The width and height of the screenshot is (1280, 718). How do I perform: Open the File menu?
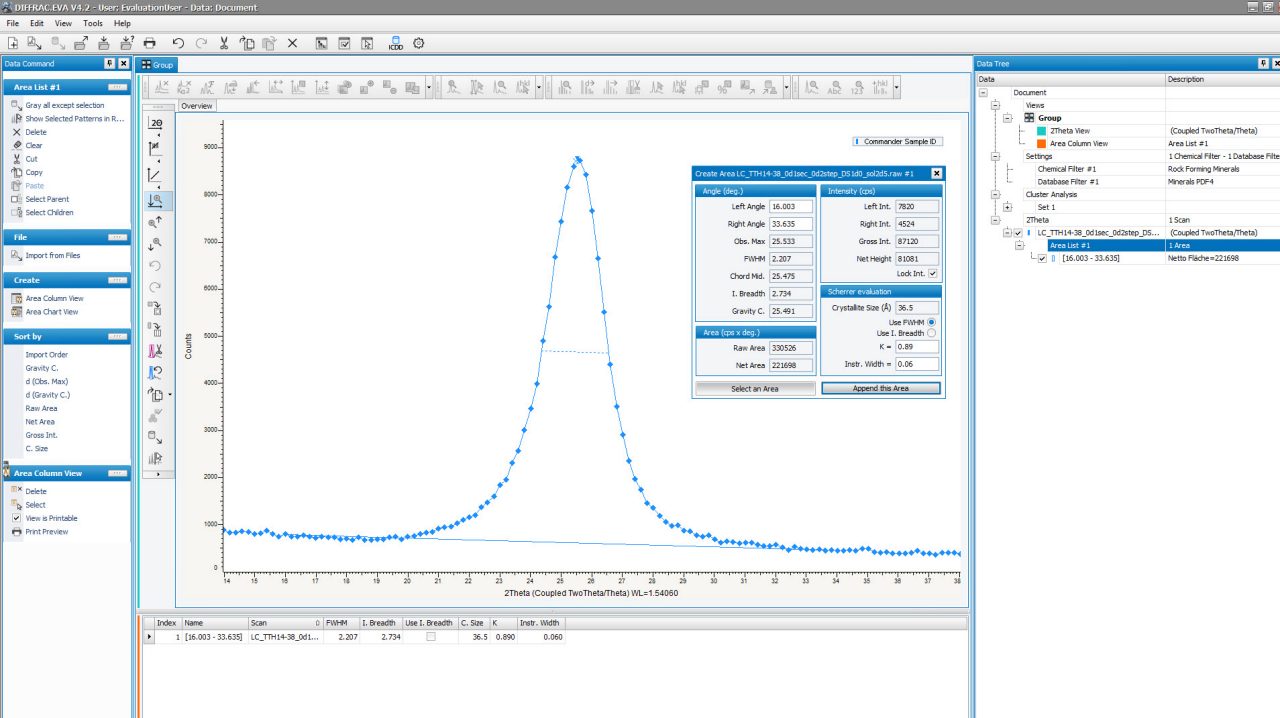pos(12,23)
